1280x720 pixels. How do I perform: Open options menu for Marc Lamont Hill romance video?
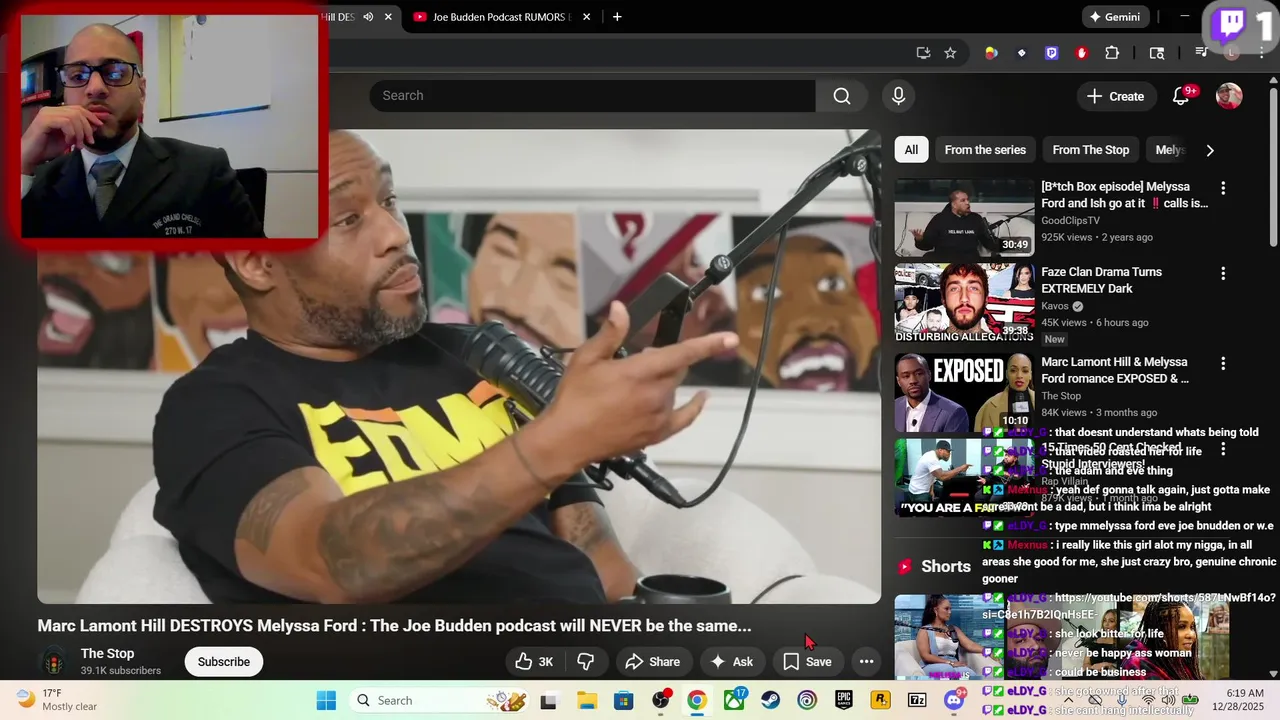(x=1222, y=363)
